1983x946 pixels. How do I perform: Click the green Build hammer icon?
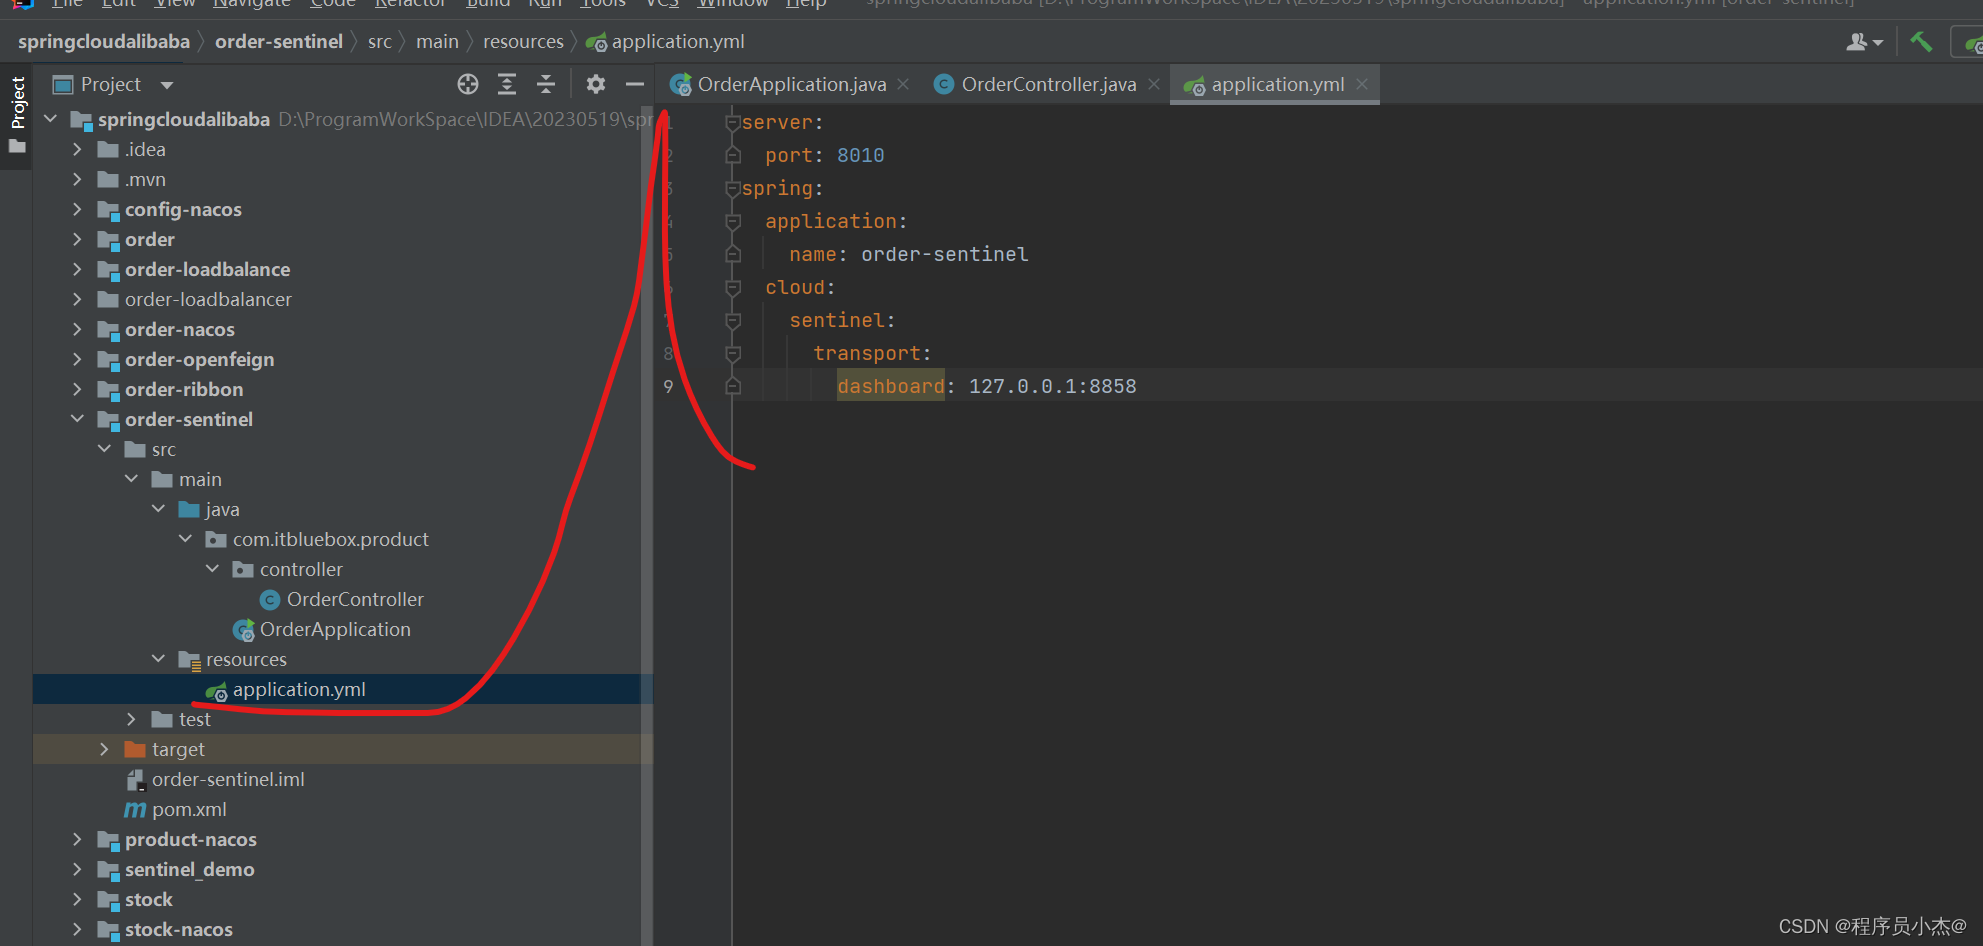click(x=1921, y=42)
